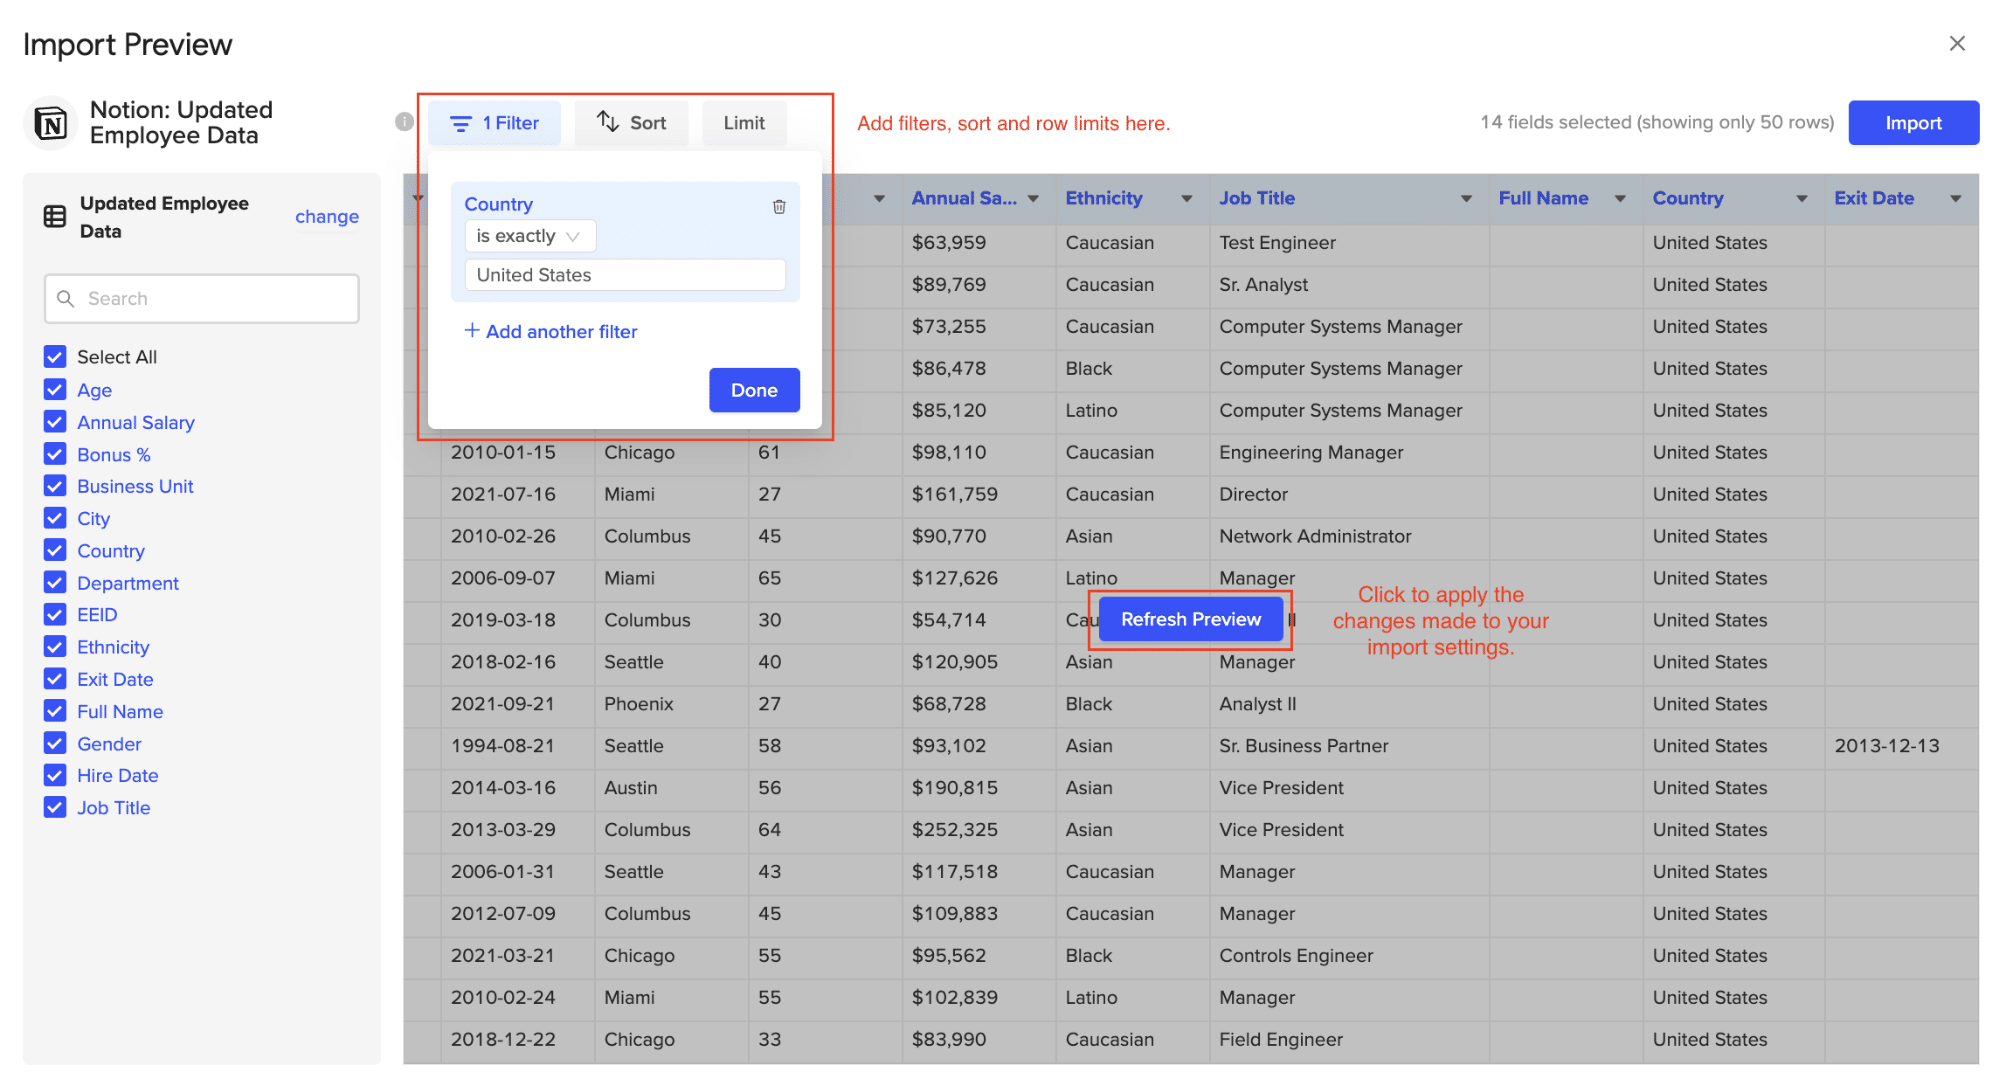The image size is (1999, 1086).
Task: Click the Notion logo icon
Action: pyautogui.click(x=51, y=123)
